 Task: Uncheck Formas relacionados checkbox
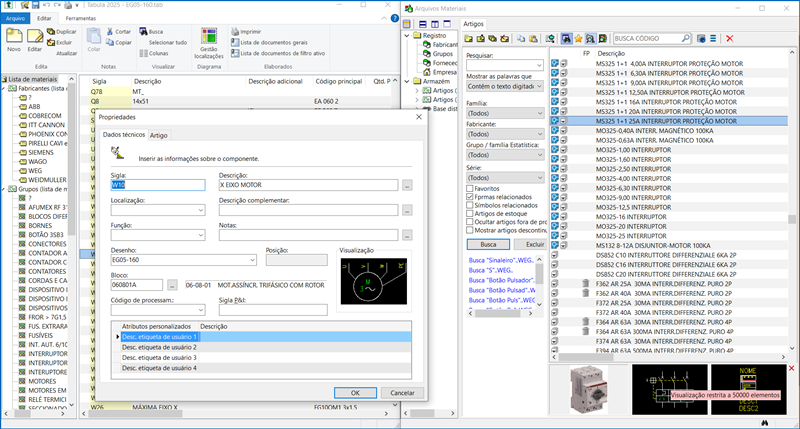470,196
